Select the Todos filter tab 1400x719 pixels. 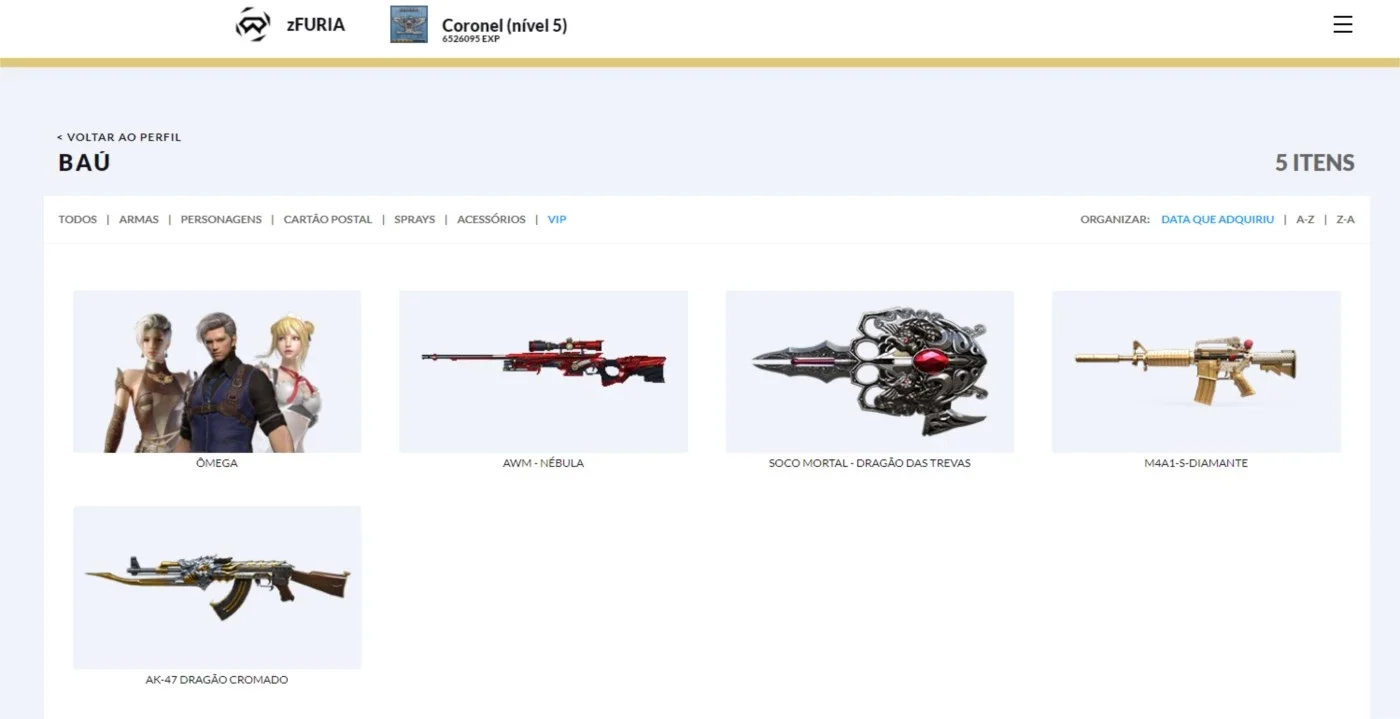pyautogui.click(x=77, y=219)
